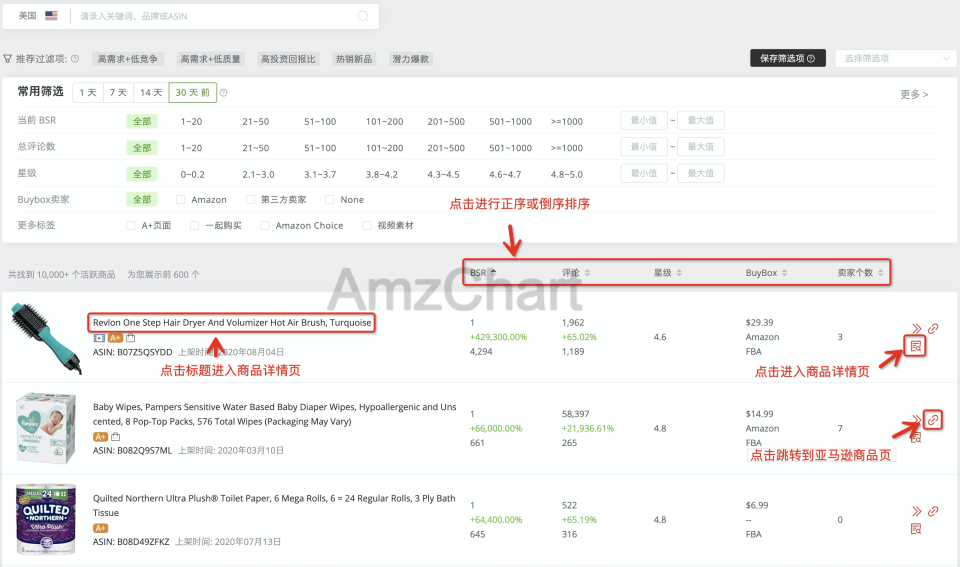Apply 热销新品 recommended filter
Viewport: 960px width, 567px height.
tap(354, 59)
